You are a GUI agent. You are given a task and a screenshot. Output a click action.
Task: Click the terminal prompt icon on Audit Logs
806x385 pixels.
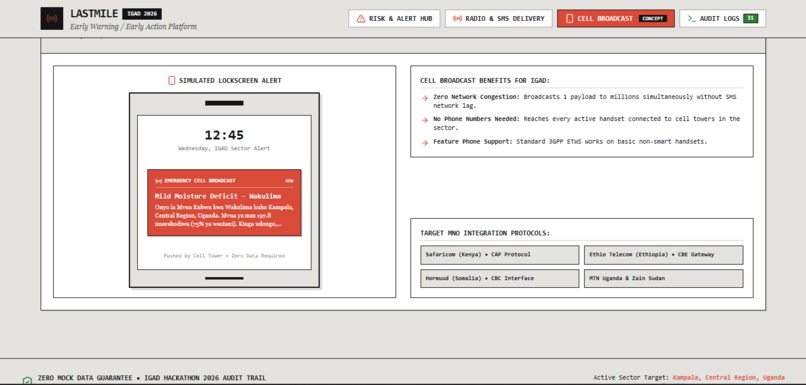(691, 19)
